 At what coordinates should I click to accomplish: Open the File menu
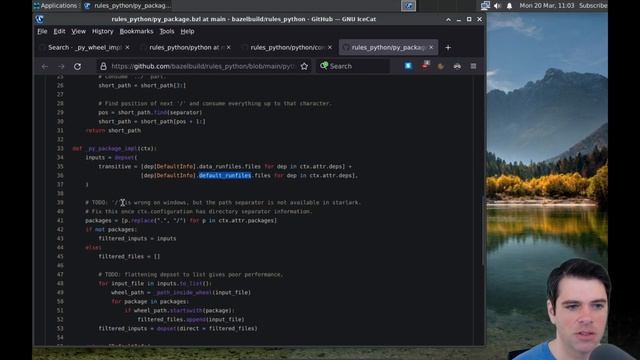pyautogui.click(x=42, y=31)
